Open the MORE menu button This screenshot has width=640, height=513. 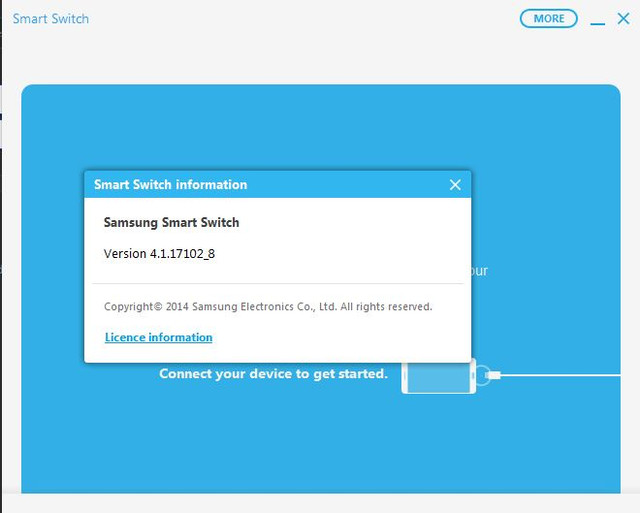point(548,19)
